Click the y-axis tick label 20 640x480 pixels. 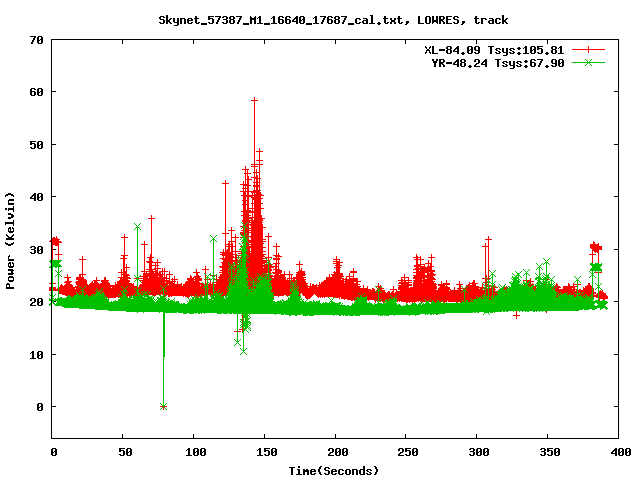coord(36,302)
